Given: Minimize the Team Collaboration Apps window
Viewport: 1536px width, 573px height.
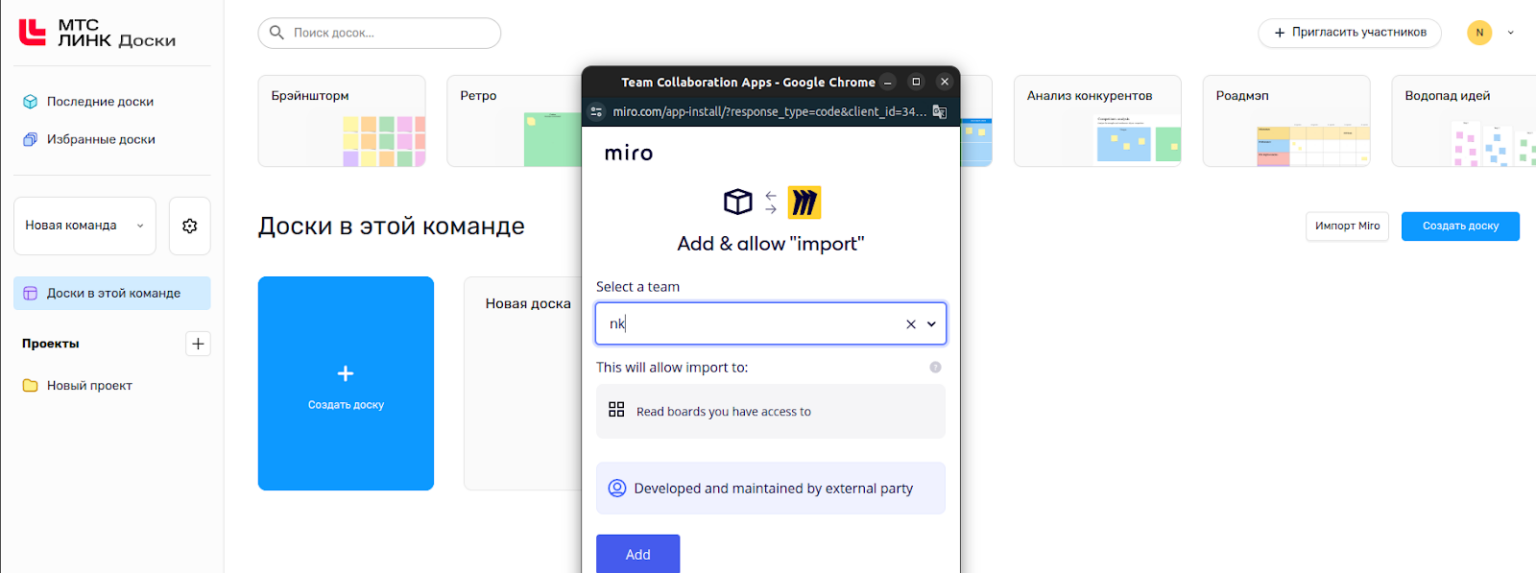Looking at the screenshot, I should pos(888,82).
